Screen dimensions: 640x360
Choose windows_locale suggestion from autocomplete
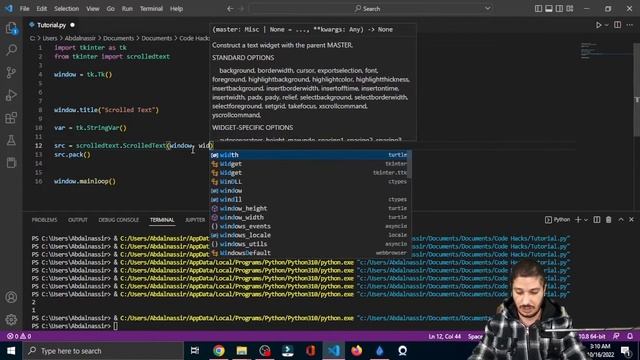(x=310, y=235)
